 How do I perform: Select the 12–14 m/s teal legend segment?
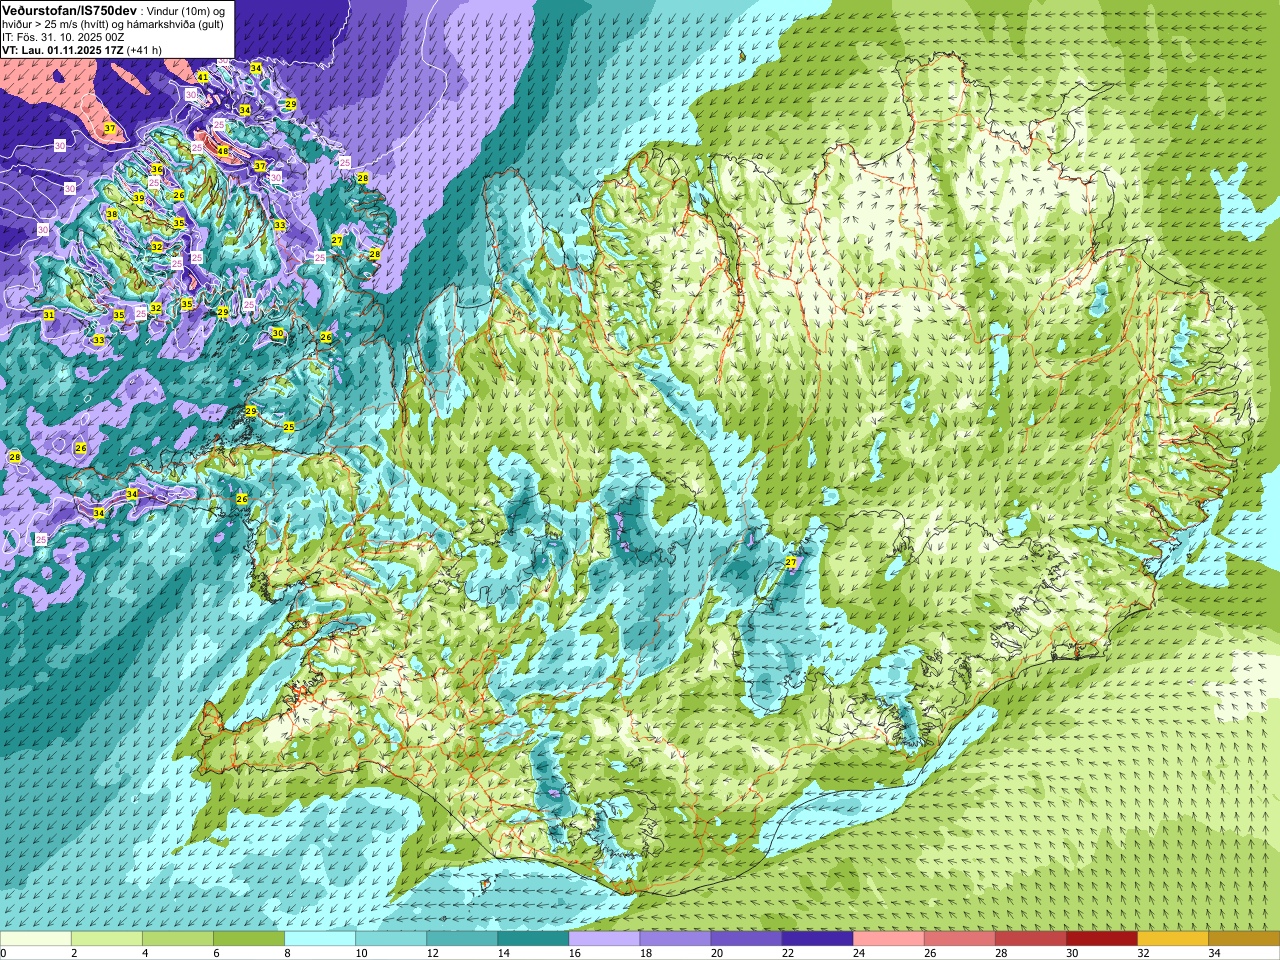pos(462,939)
